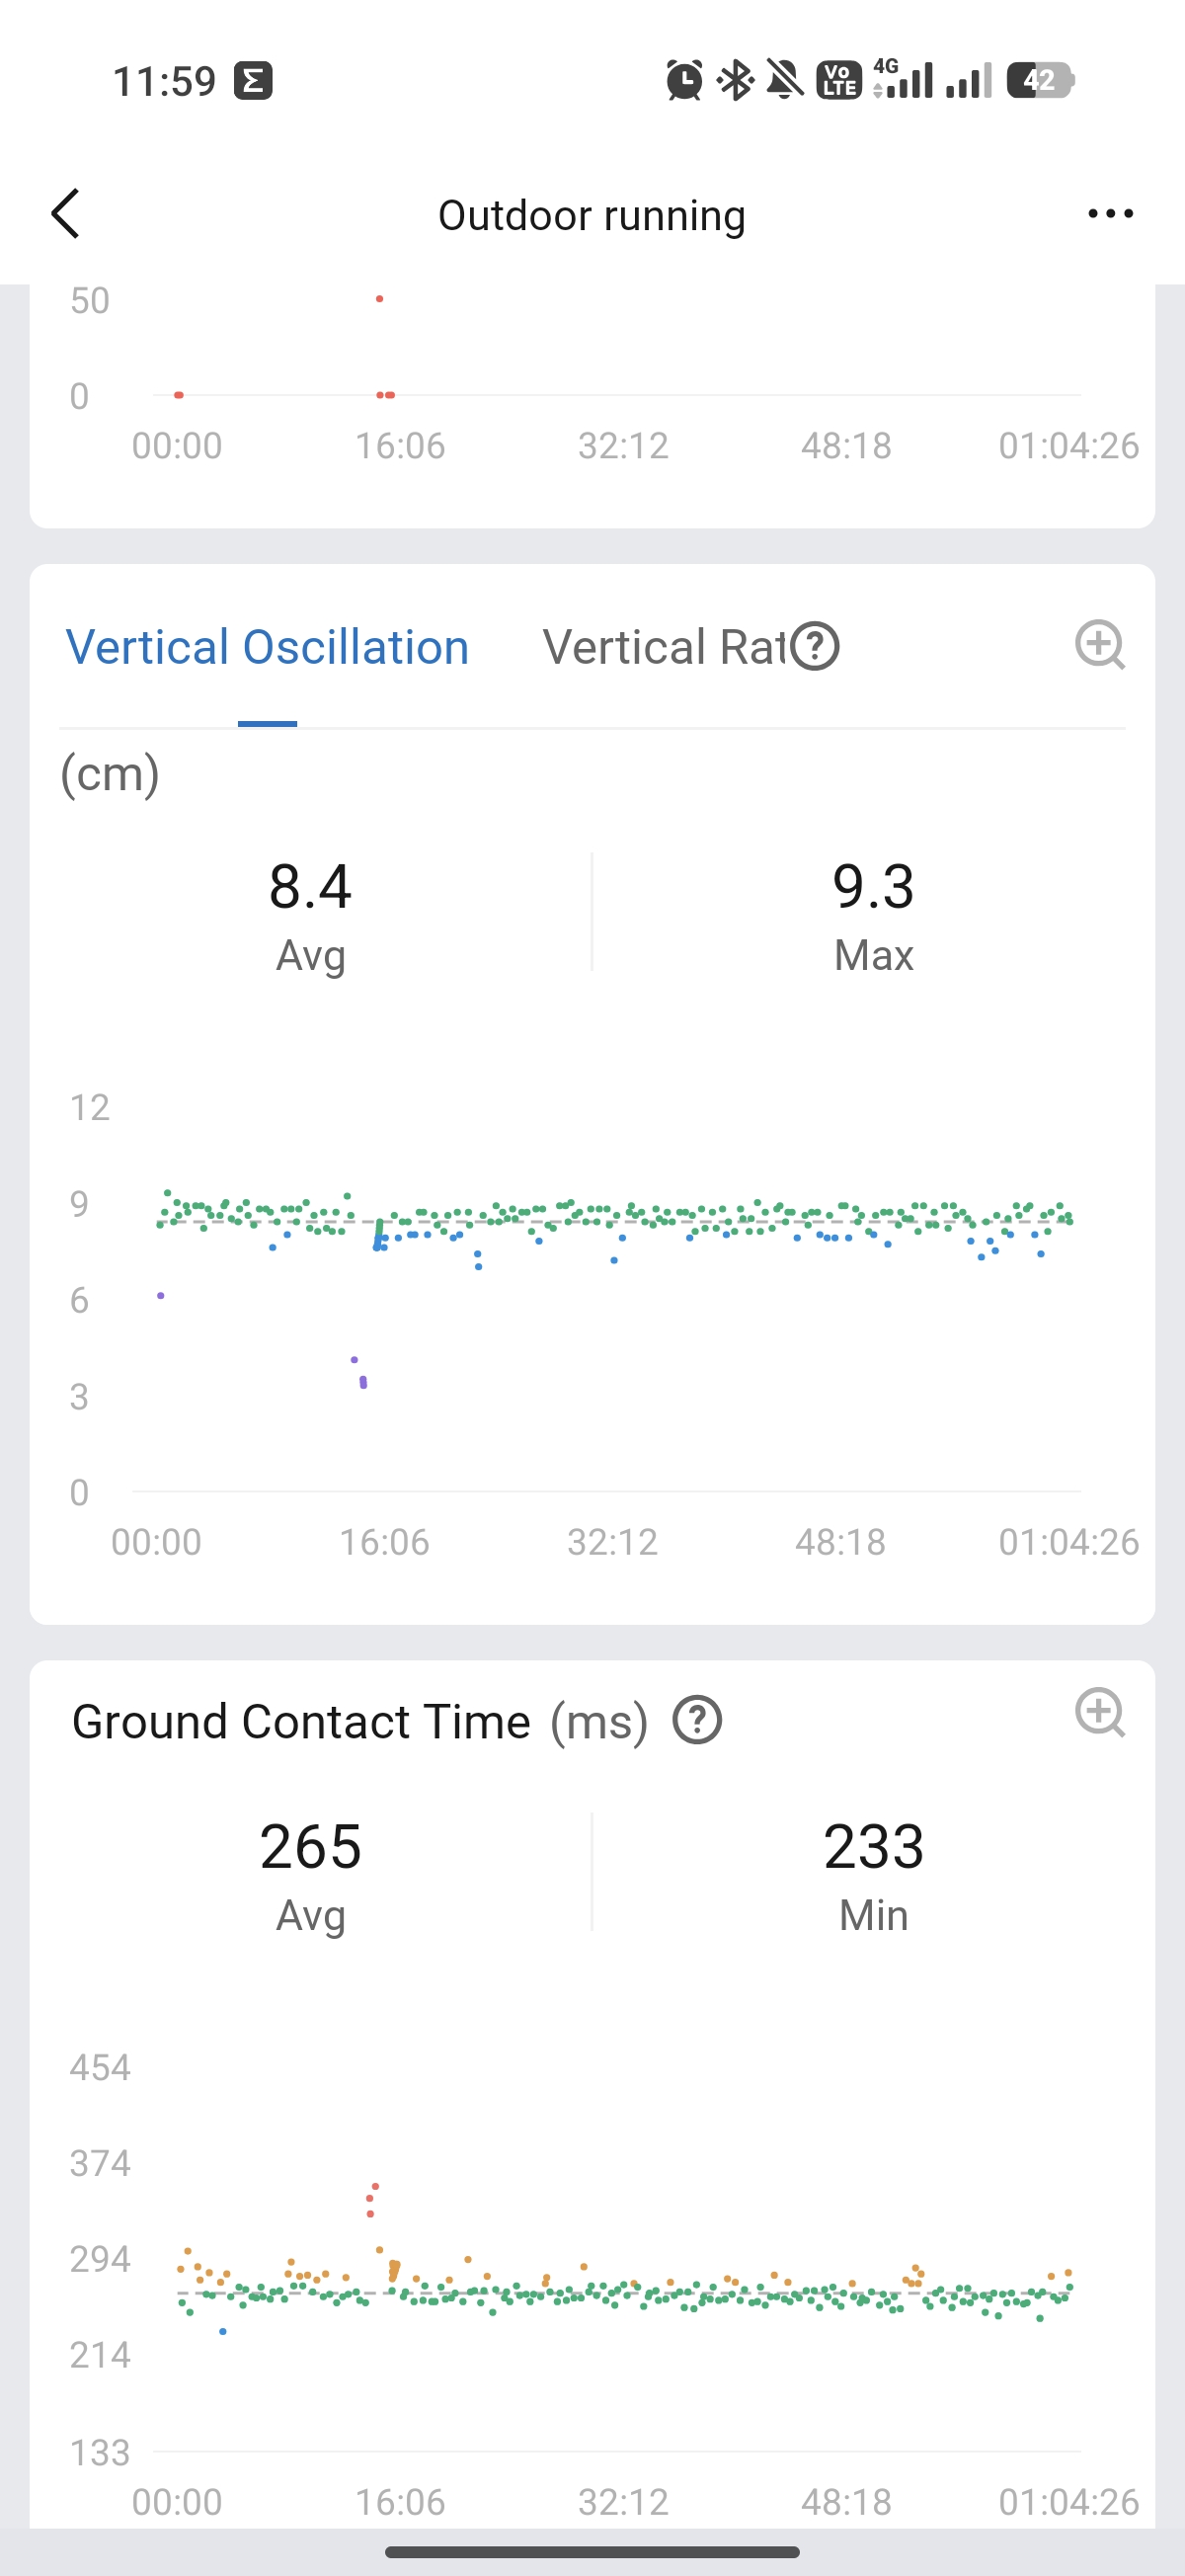
Task: Tap the Bluetooth status icon
Action: pos(736,80)
